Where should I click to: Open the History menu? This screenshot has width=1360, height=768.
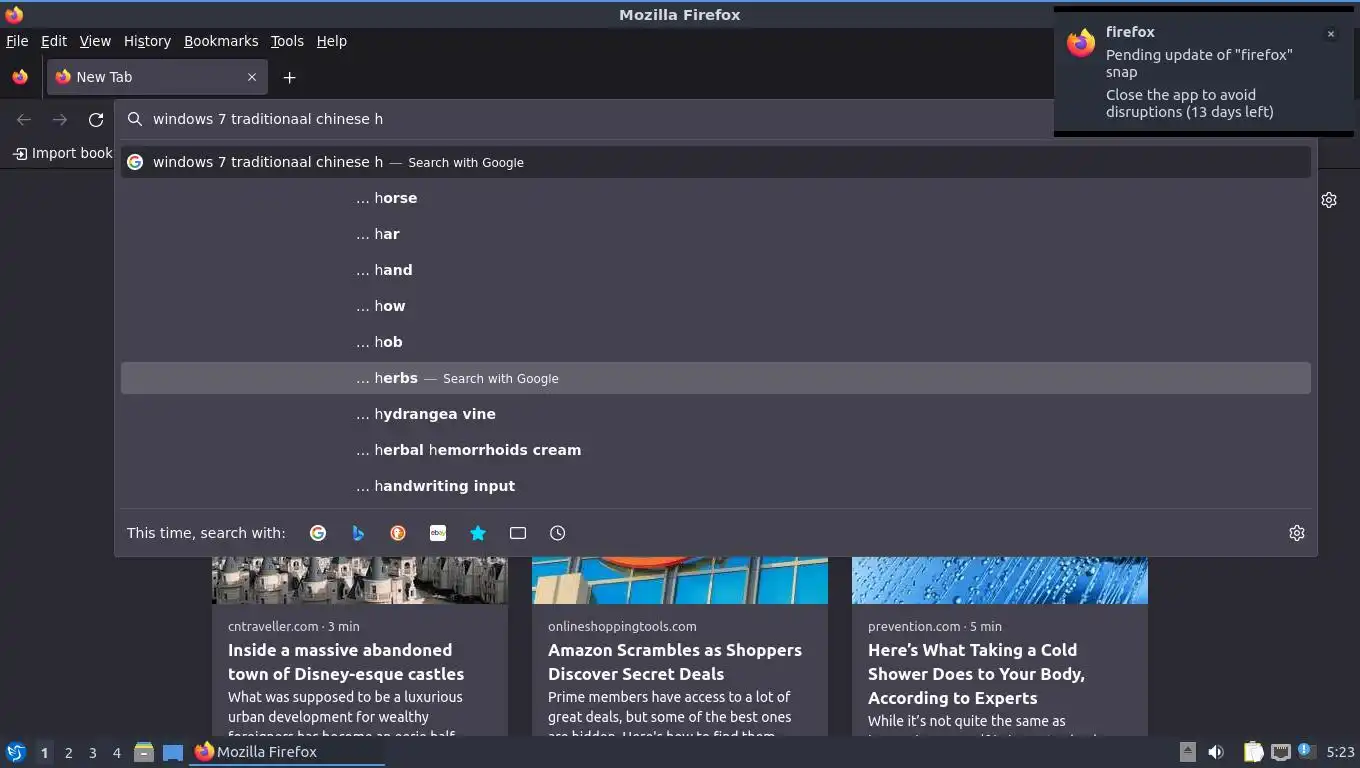pyautogui.click(x=147, y=41)
